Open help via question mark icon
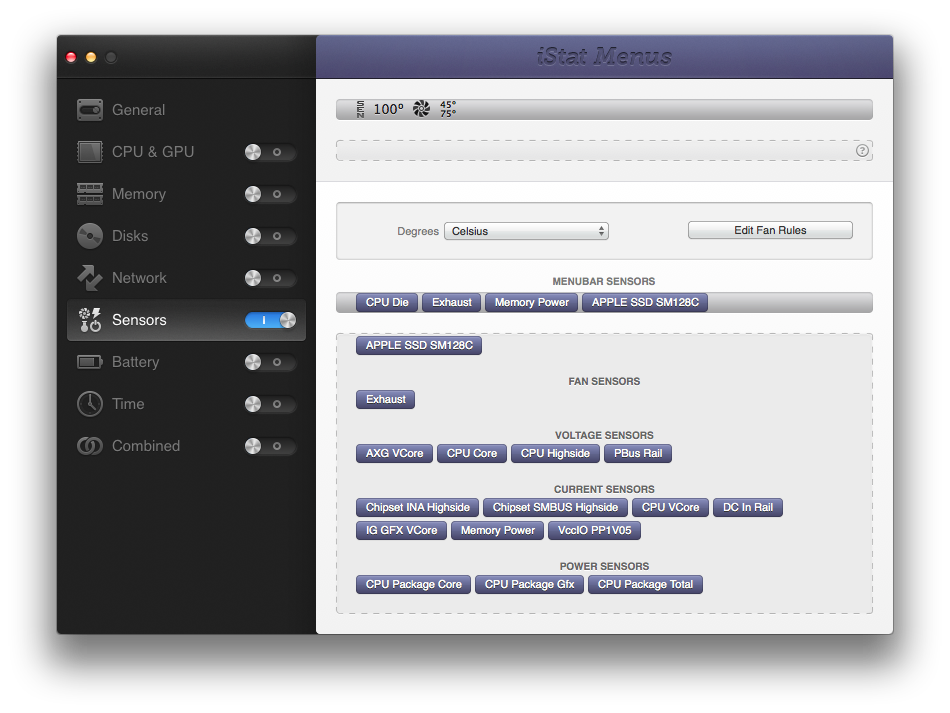The height and width of the screenshot is (713, 950). tap(862, 151)
